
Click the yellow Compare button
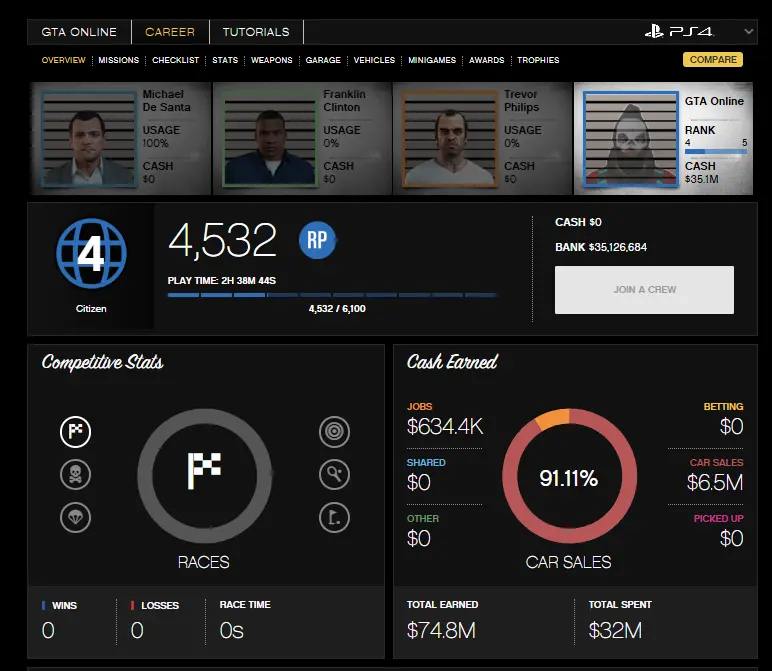(713, 60)
